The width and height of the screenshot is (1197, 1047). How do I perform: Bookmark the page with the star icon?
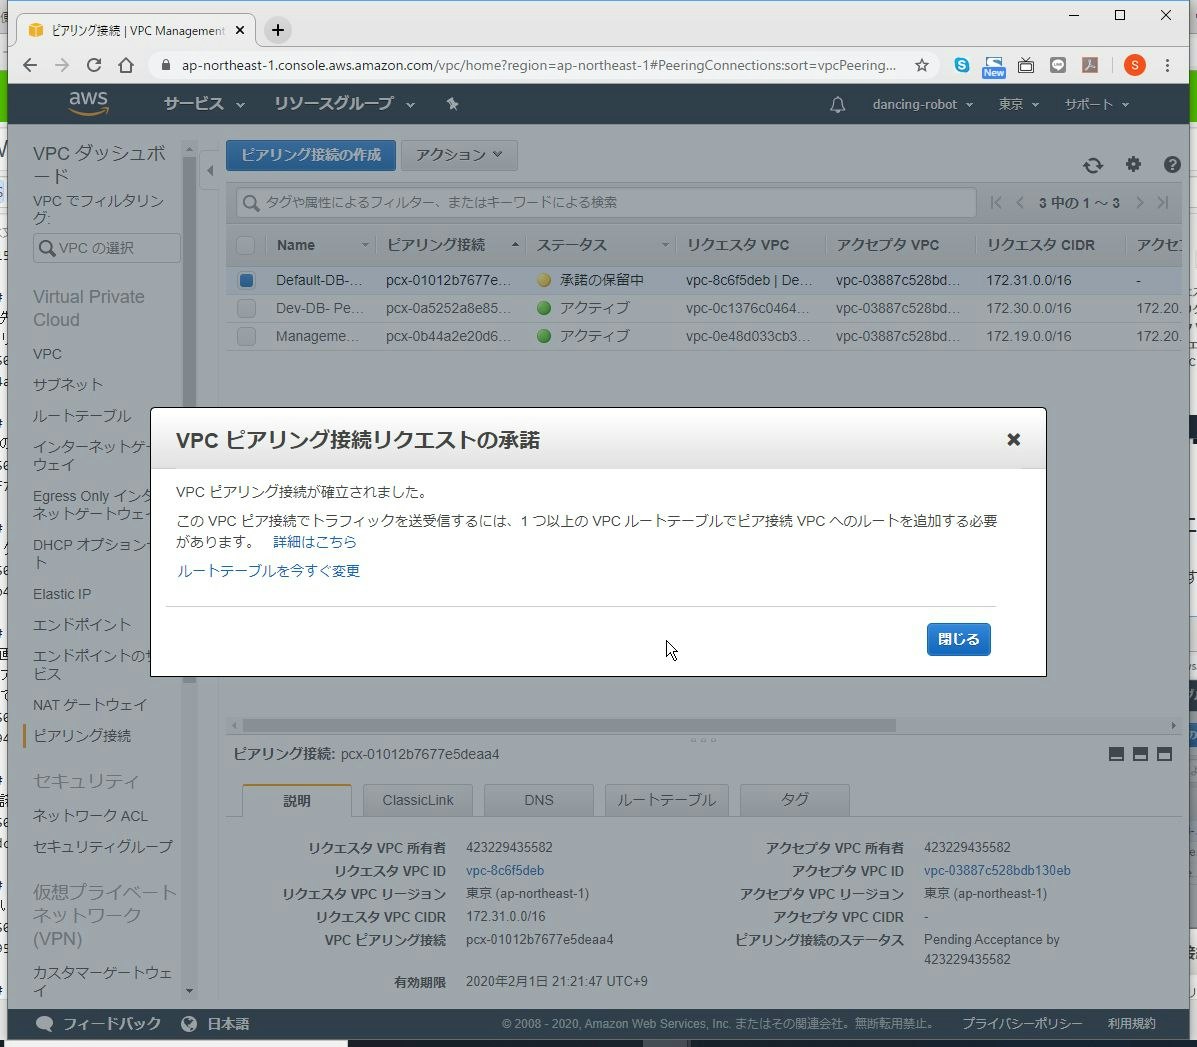[x=921, y=66]
